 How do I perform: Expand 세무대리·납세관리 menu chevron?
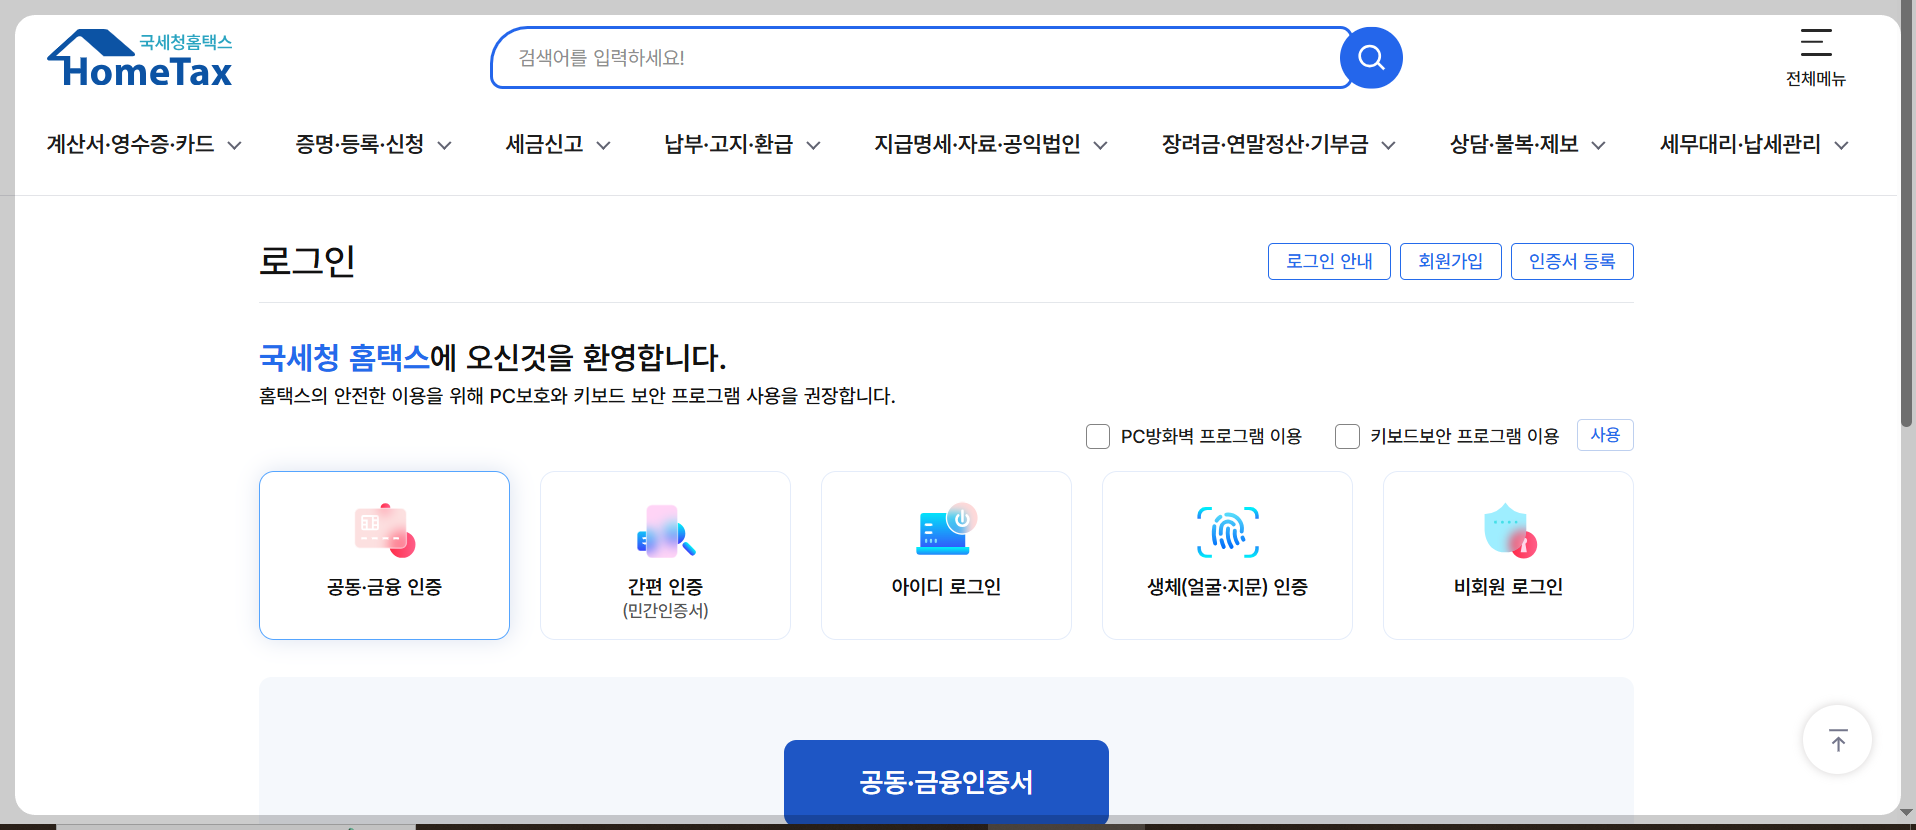pyautogui.click(x=1842, y=145)
